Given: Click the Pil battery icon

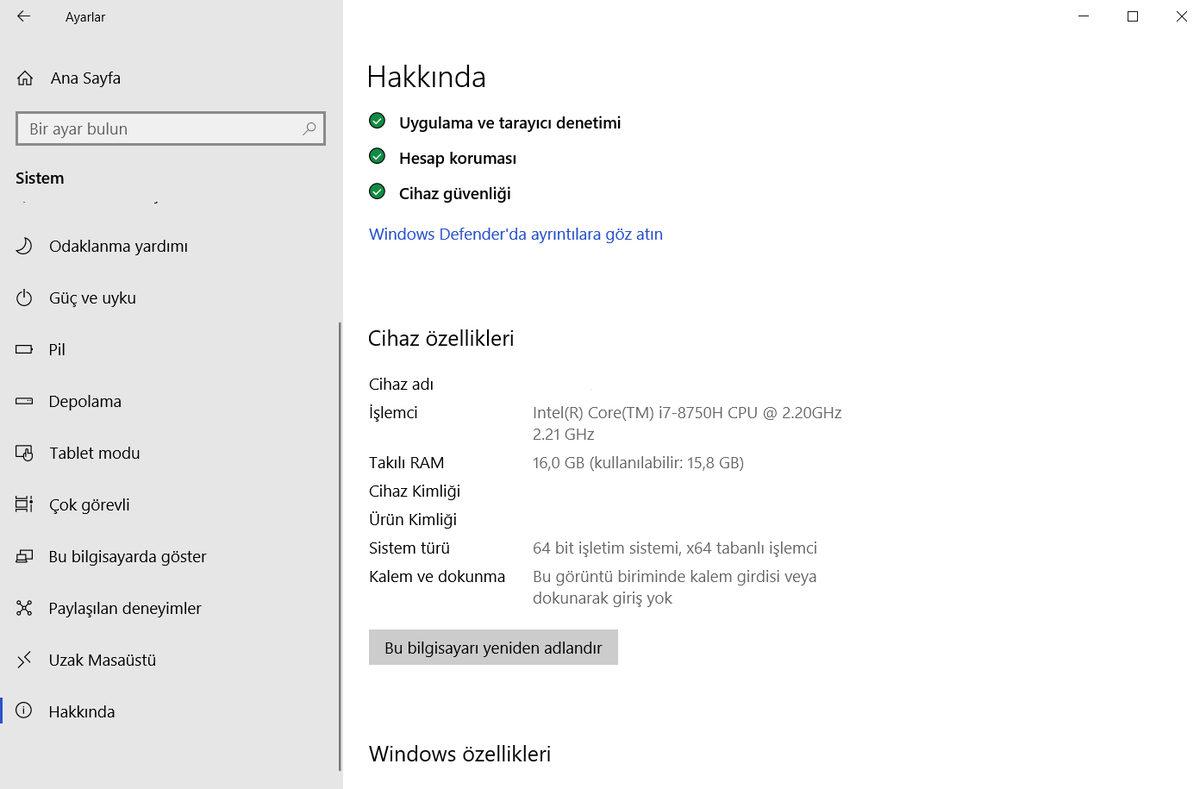Looking at the screenshot, I should (25, 350).
